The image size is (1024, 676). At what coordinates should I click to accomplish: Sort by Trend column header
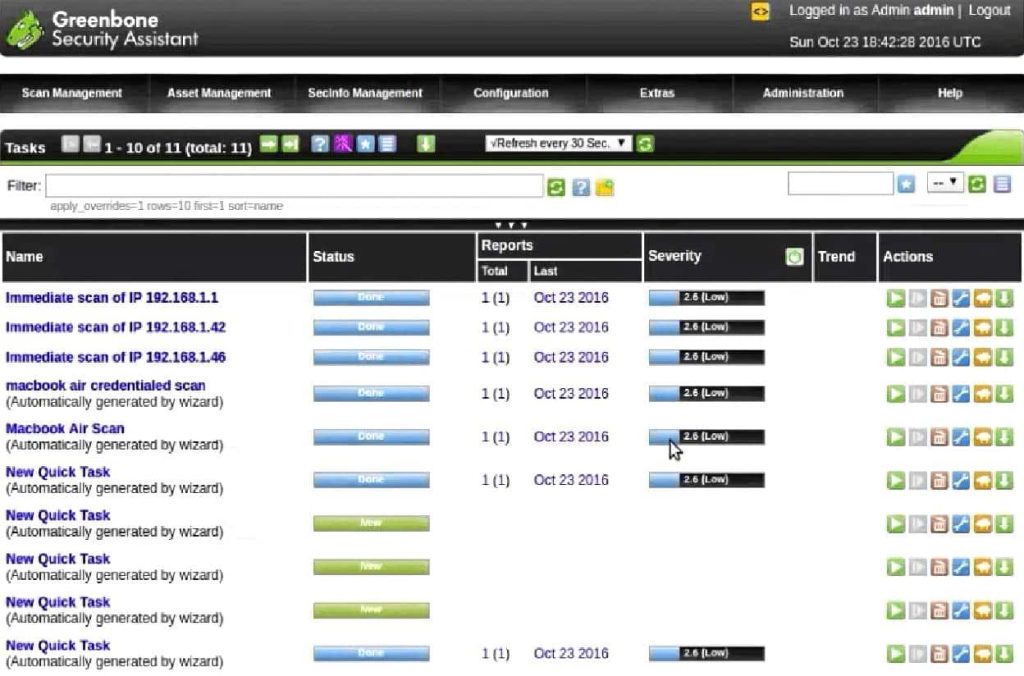click(x=837, y=257)
